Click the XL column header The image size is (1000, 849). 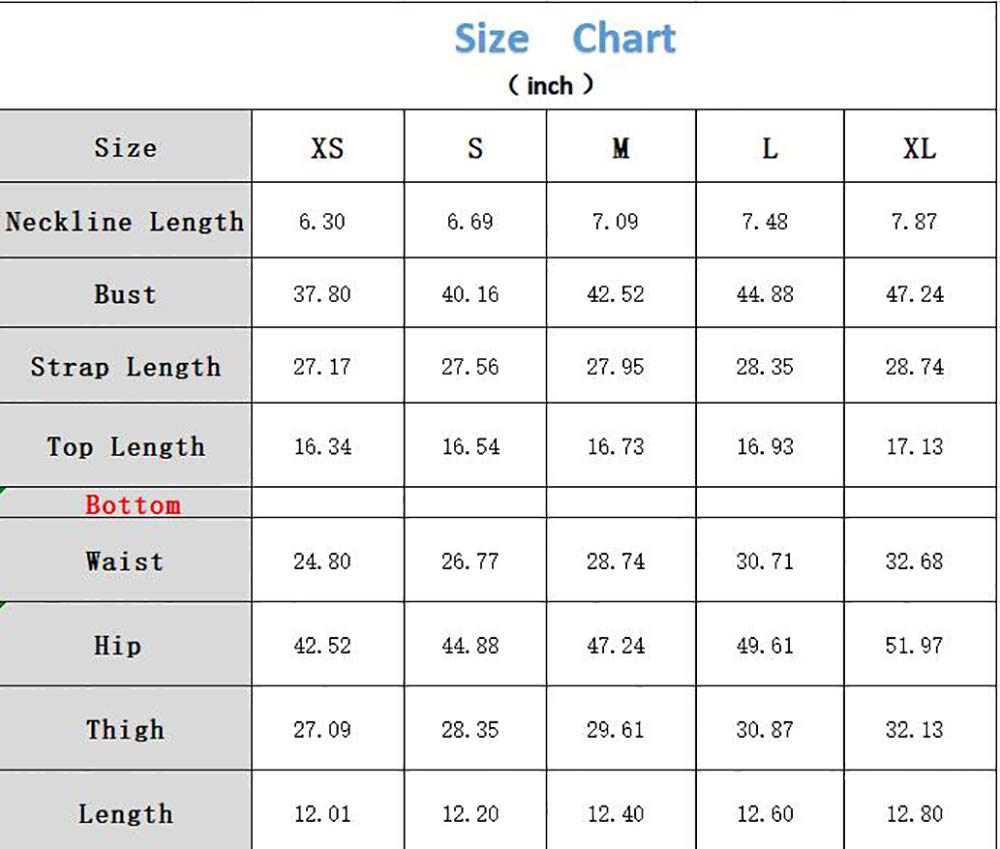[x=919, y=149]
